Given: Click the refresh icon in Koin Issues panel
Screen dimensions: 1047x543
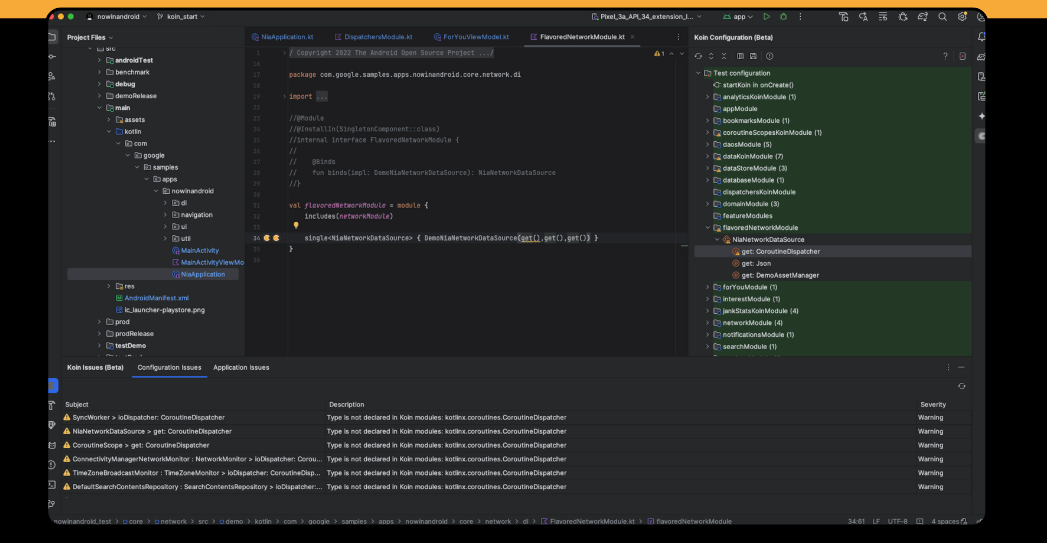Looking at the screenshot, I should pos(962,386).
